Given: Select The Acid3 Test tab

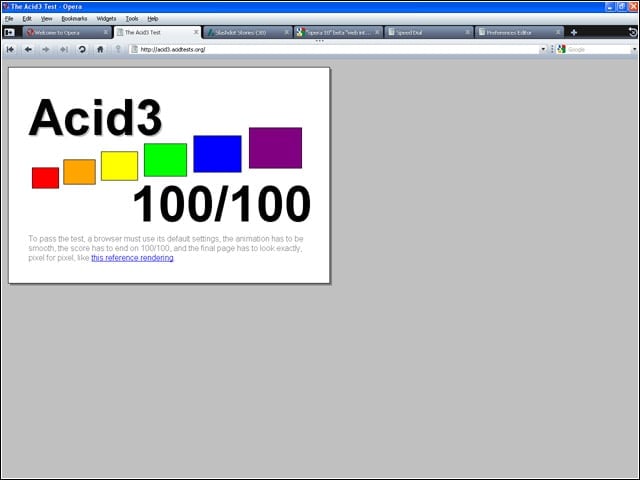Looking at the screenshot, I should (158, 32).
